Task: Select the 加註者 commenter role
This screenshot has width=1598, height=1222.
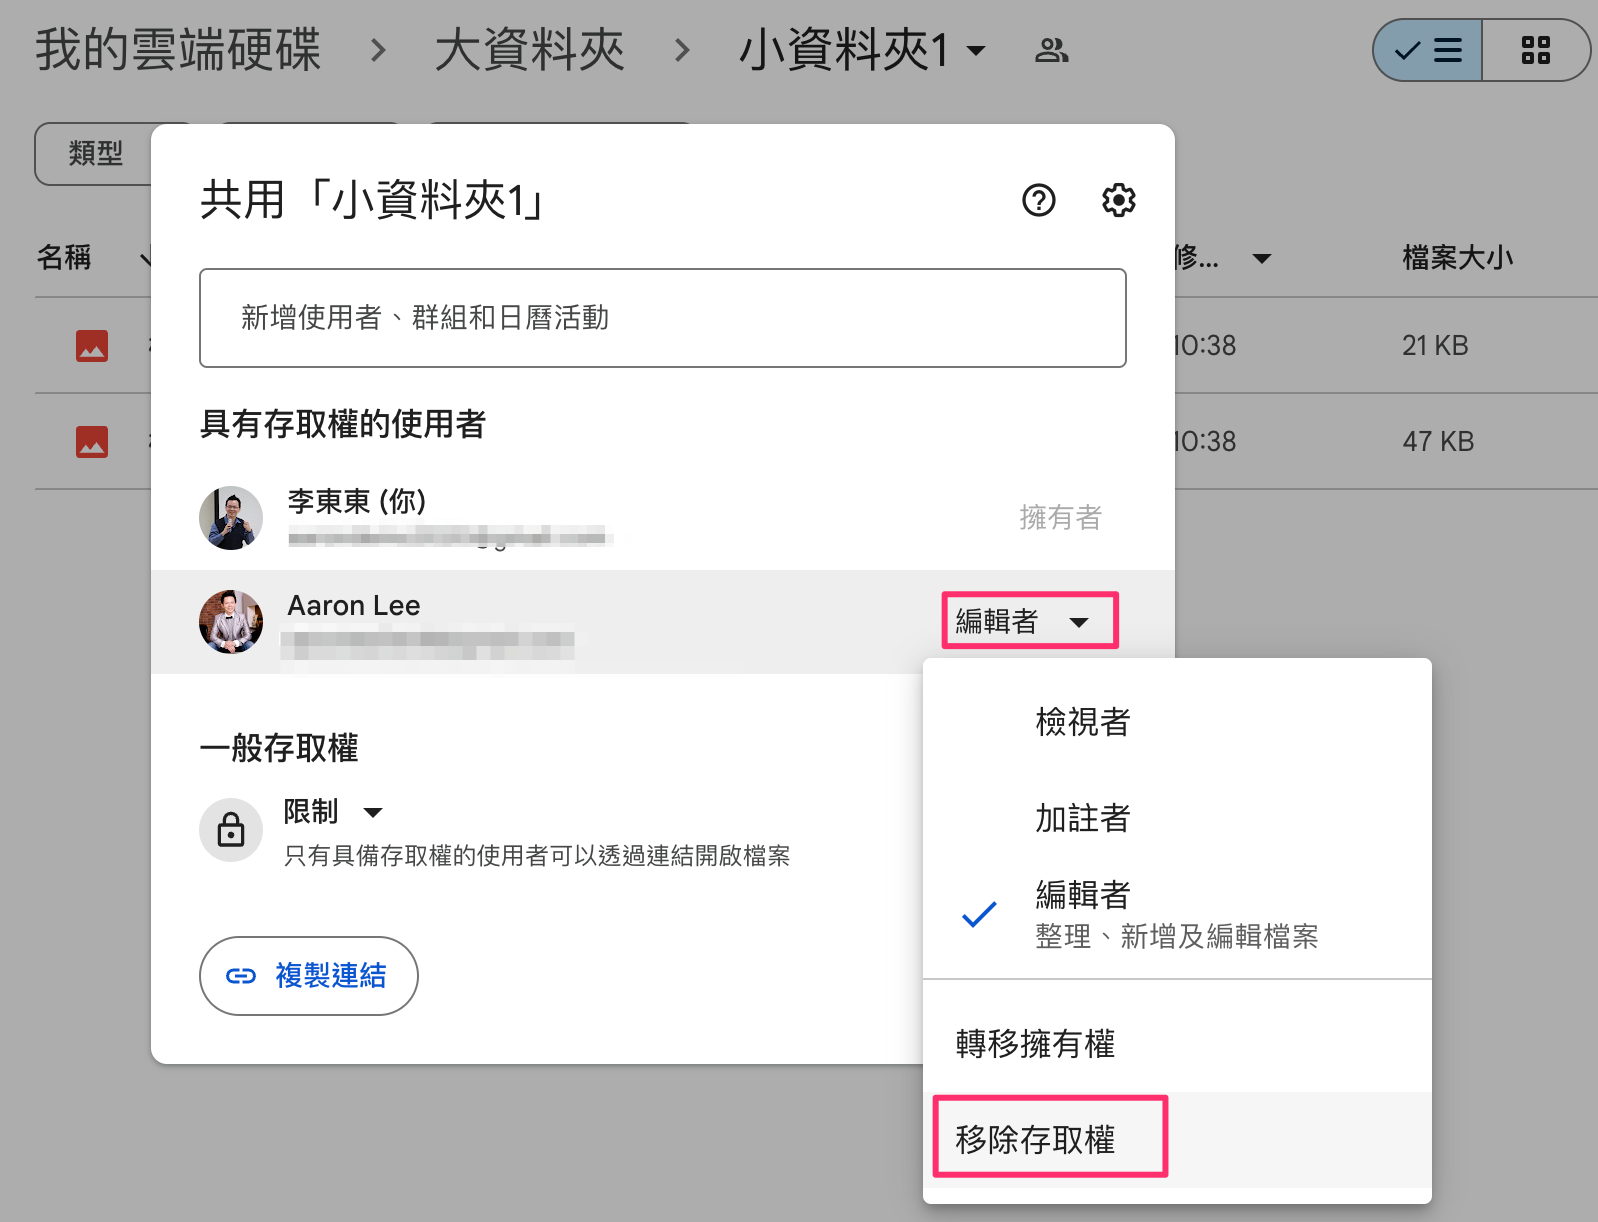Action: [1083, 818]
